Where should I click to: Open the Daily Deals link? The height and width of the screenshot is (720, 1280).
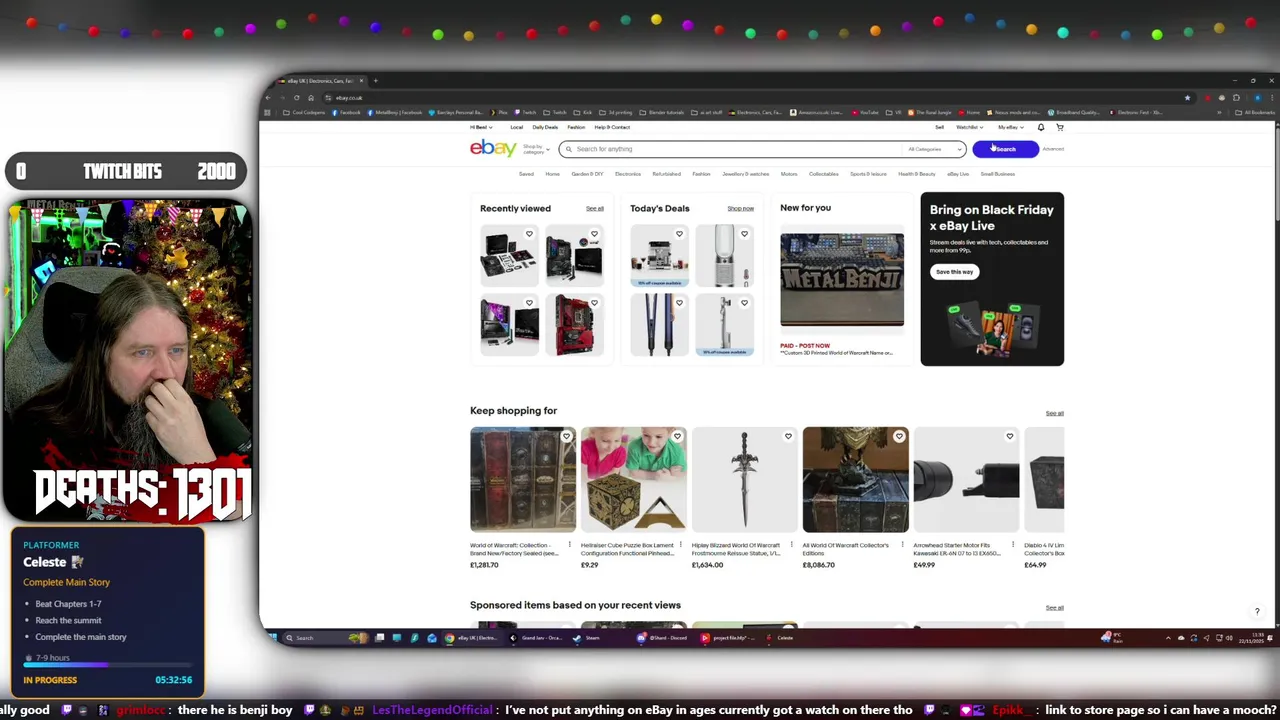[x=545, y=127]
